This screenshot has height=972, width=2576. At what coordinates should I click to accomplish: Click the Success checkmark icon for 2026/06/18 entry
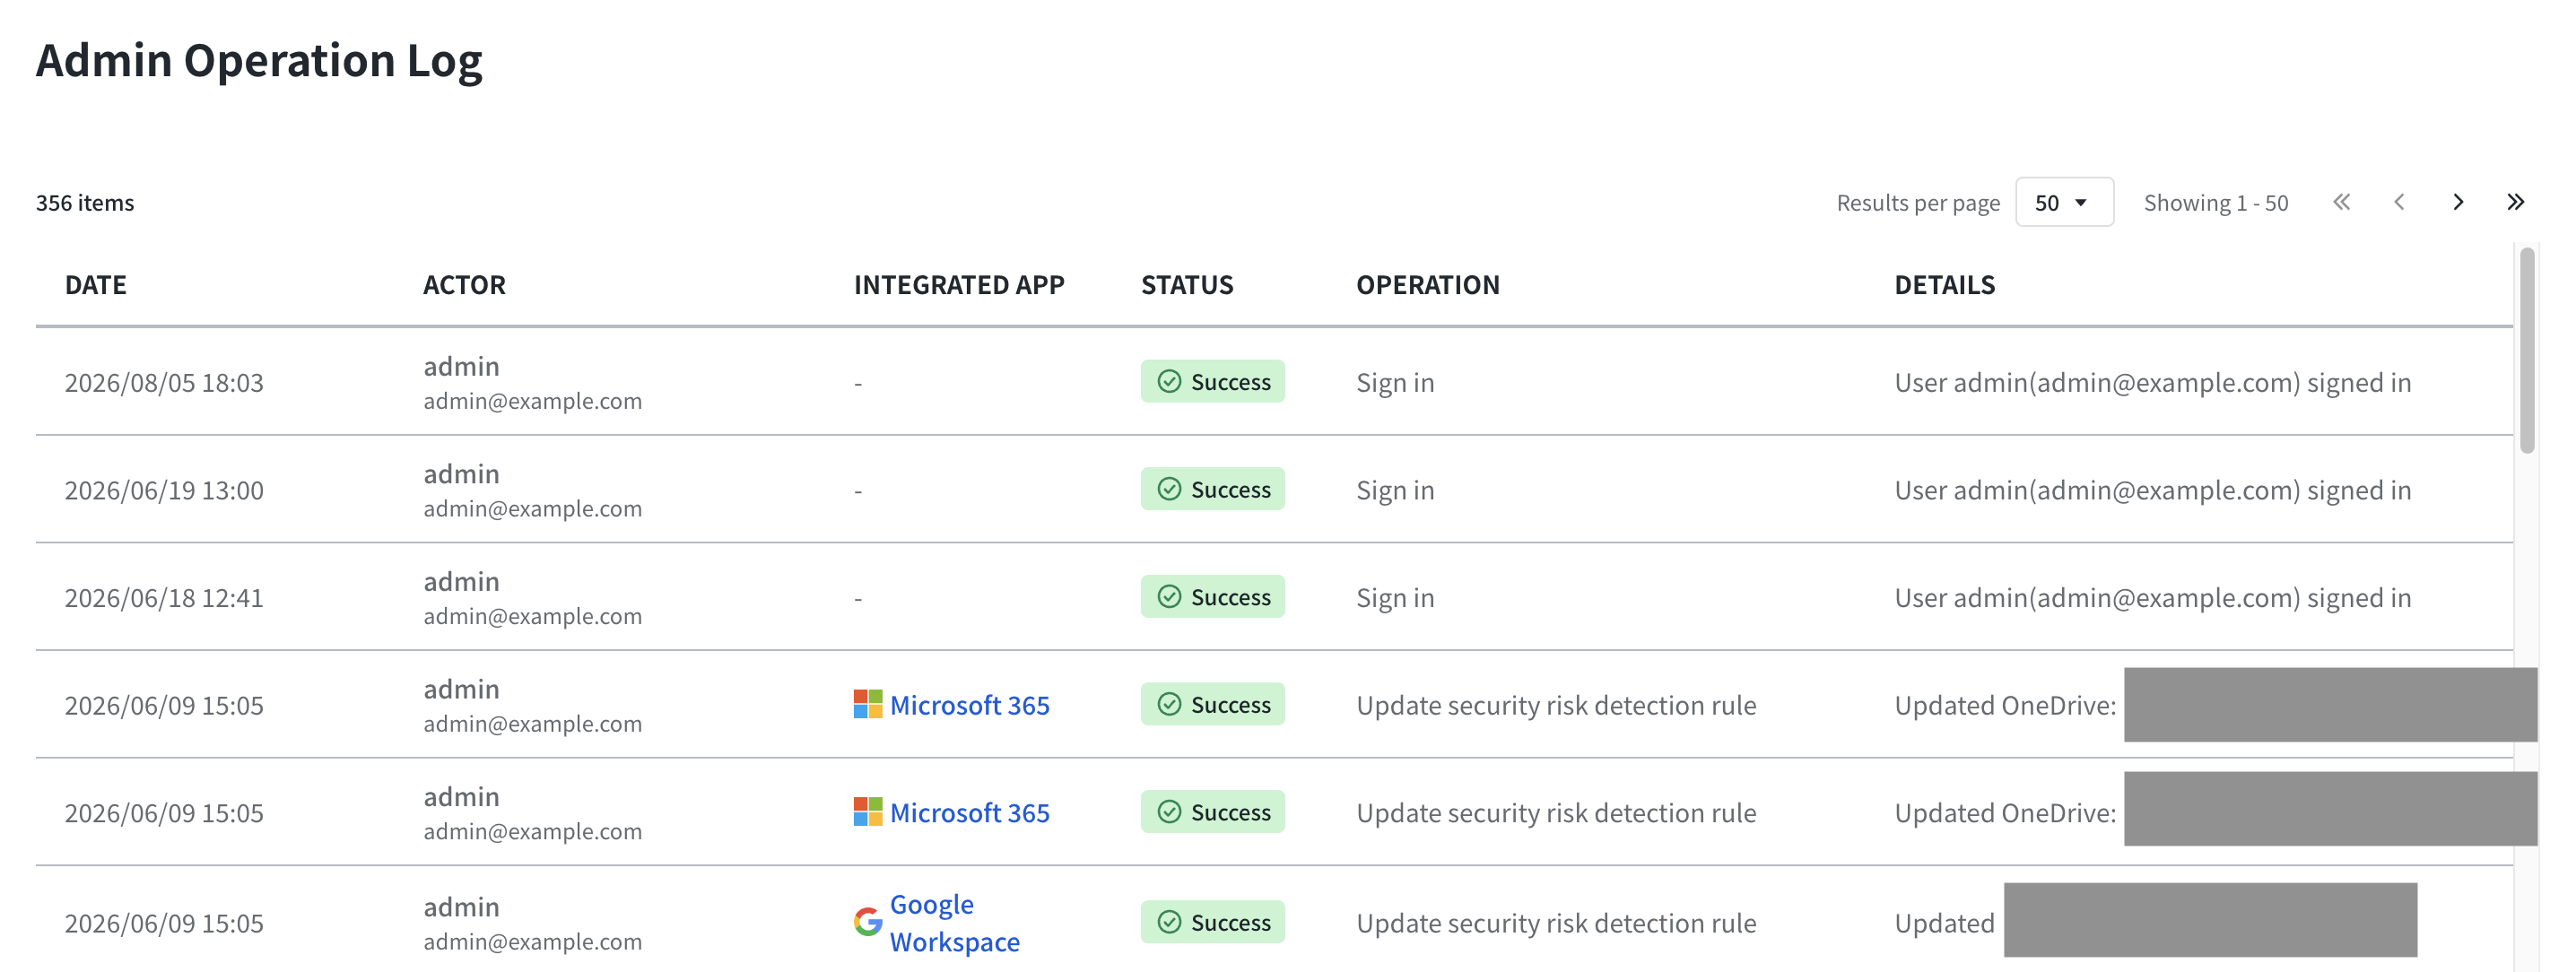(x=1169, y=597)
